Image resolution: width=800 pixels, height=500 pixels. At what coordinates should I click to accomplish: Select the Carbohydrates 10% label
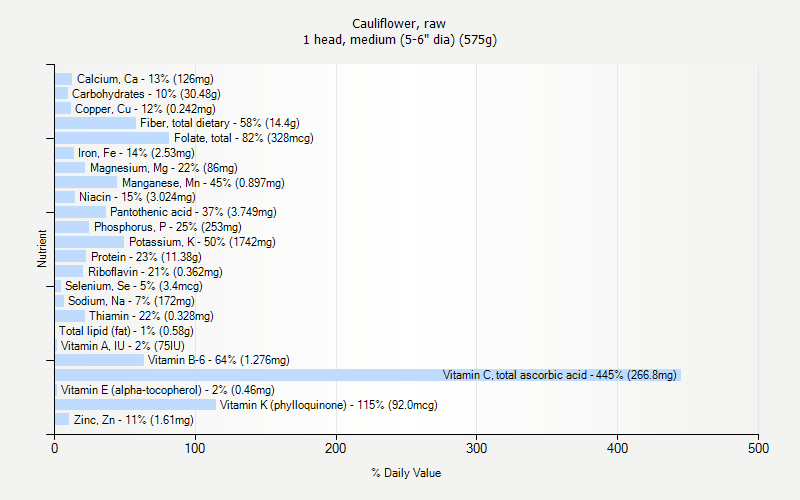coord(146,94)
